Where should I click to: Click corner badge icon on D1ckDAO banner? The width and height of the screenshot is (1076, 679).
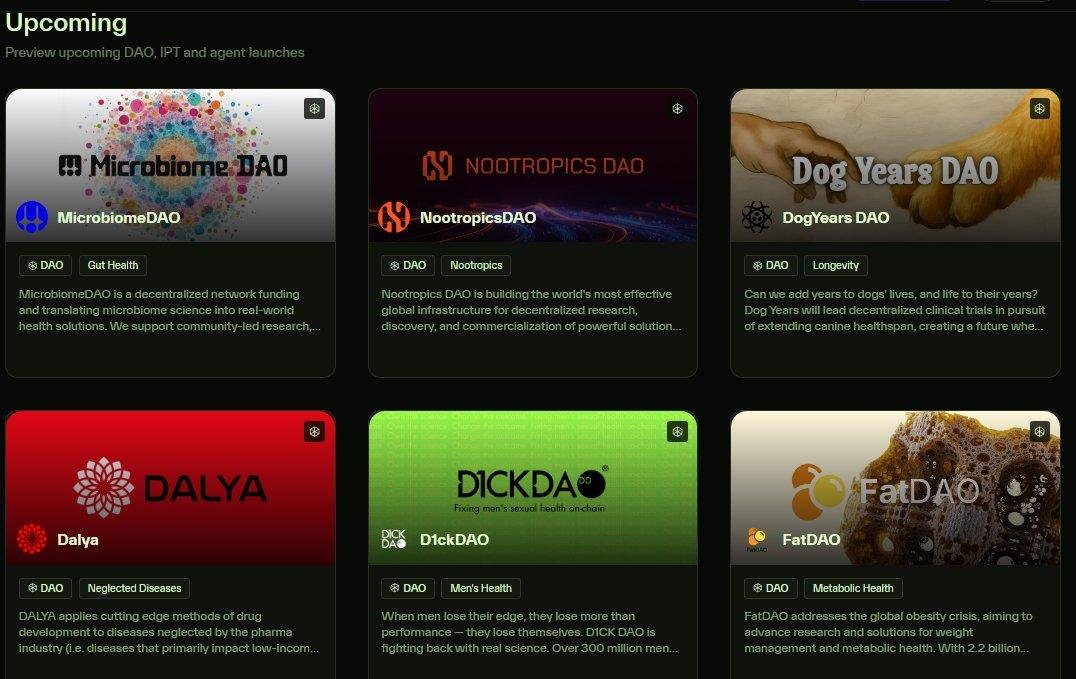tap(677, 432)
